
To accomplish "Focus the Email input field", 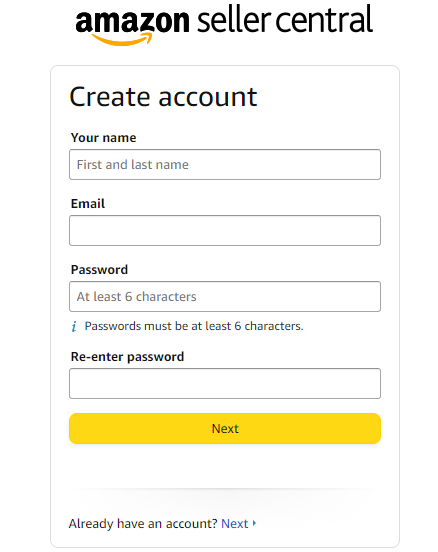I will (225, 230).
